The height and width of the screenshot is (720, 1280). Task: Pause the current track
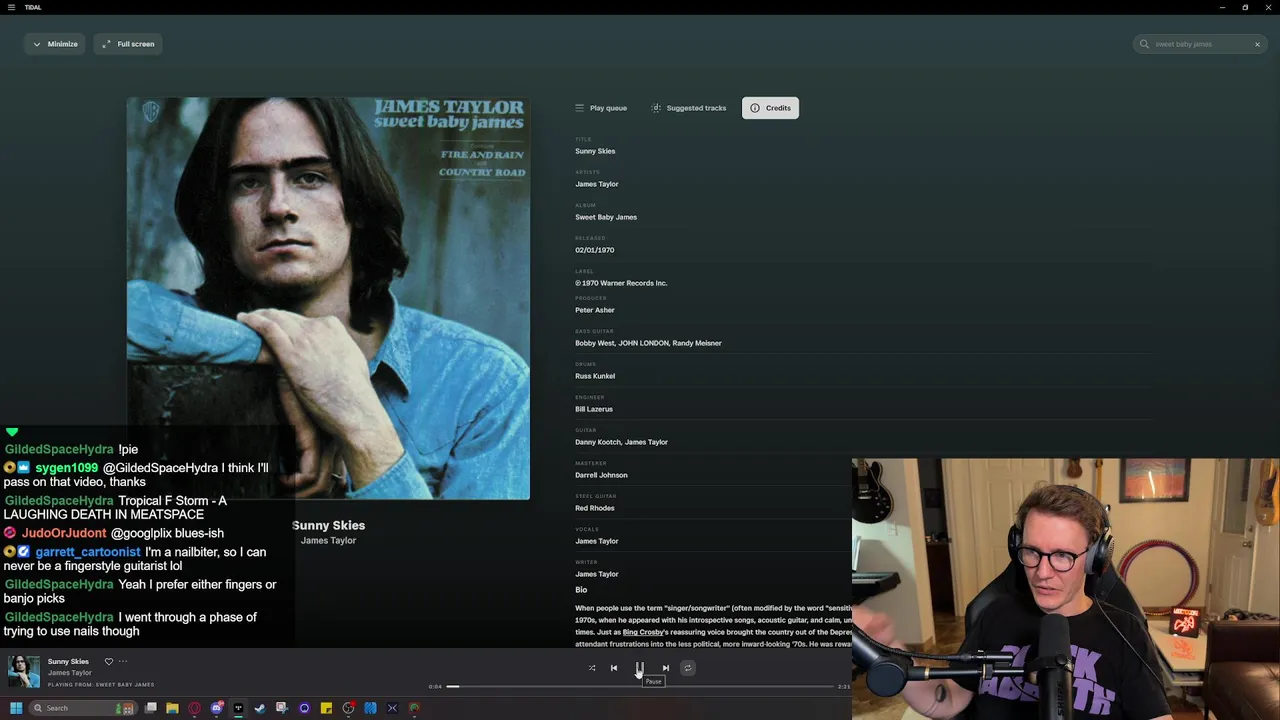[x=640, y=668]
